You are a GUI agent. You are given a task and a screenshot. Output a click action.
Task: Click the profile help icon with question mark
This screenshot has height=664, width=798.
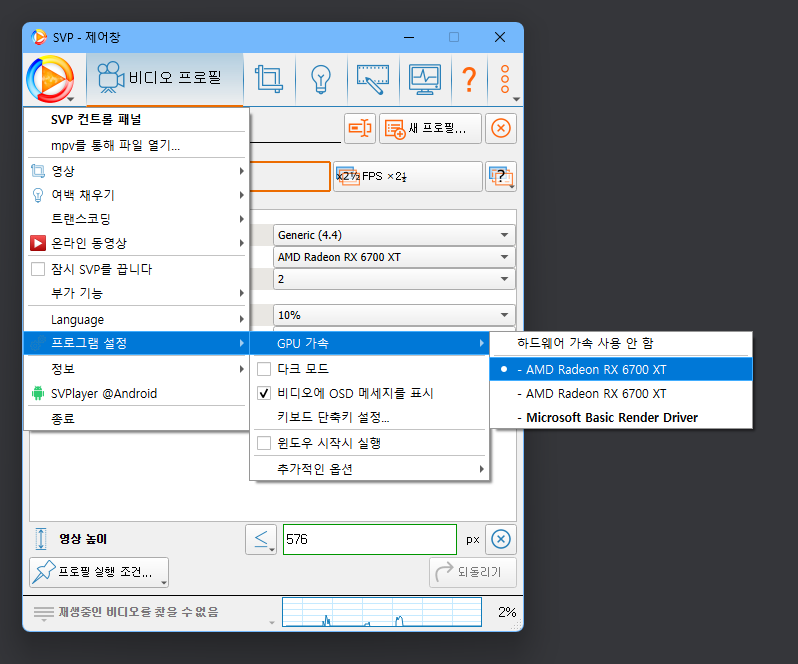pos(501,177)
